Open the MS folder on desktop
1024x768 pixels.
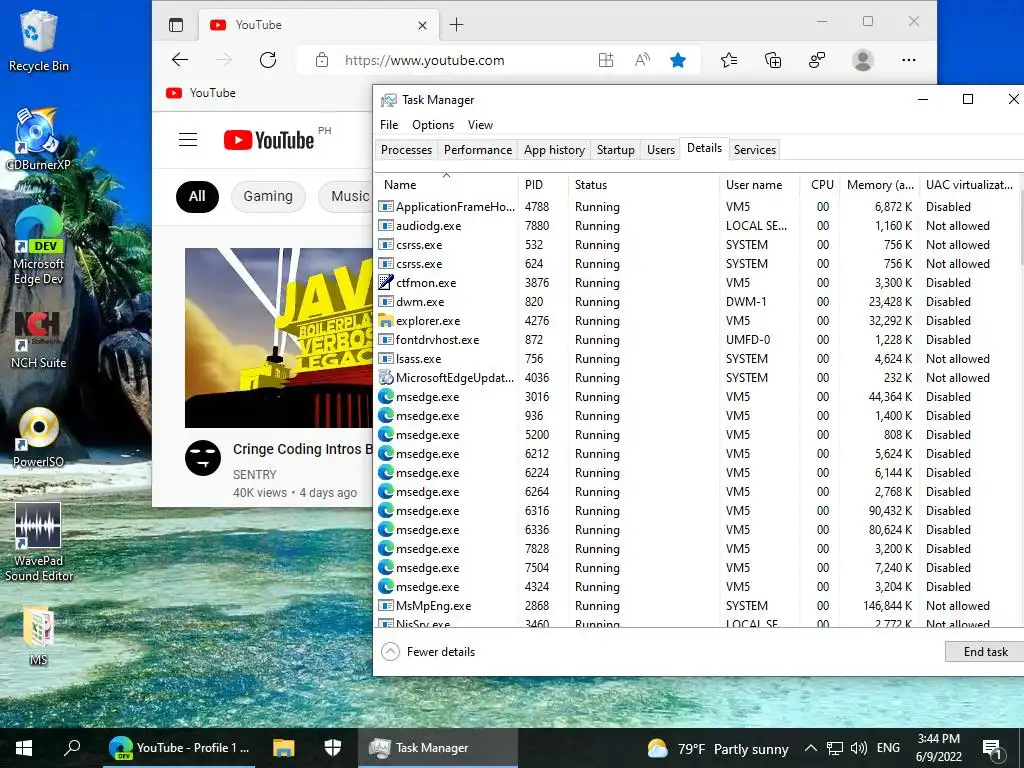click(39, 636)
